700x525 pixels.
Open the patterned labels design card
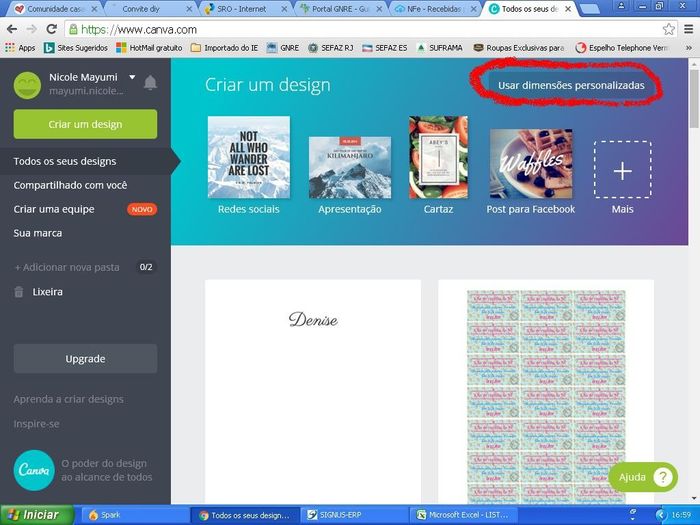click(x=546, y=391)
